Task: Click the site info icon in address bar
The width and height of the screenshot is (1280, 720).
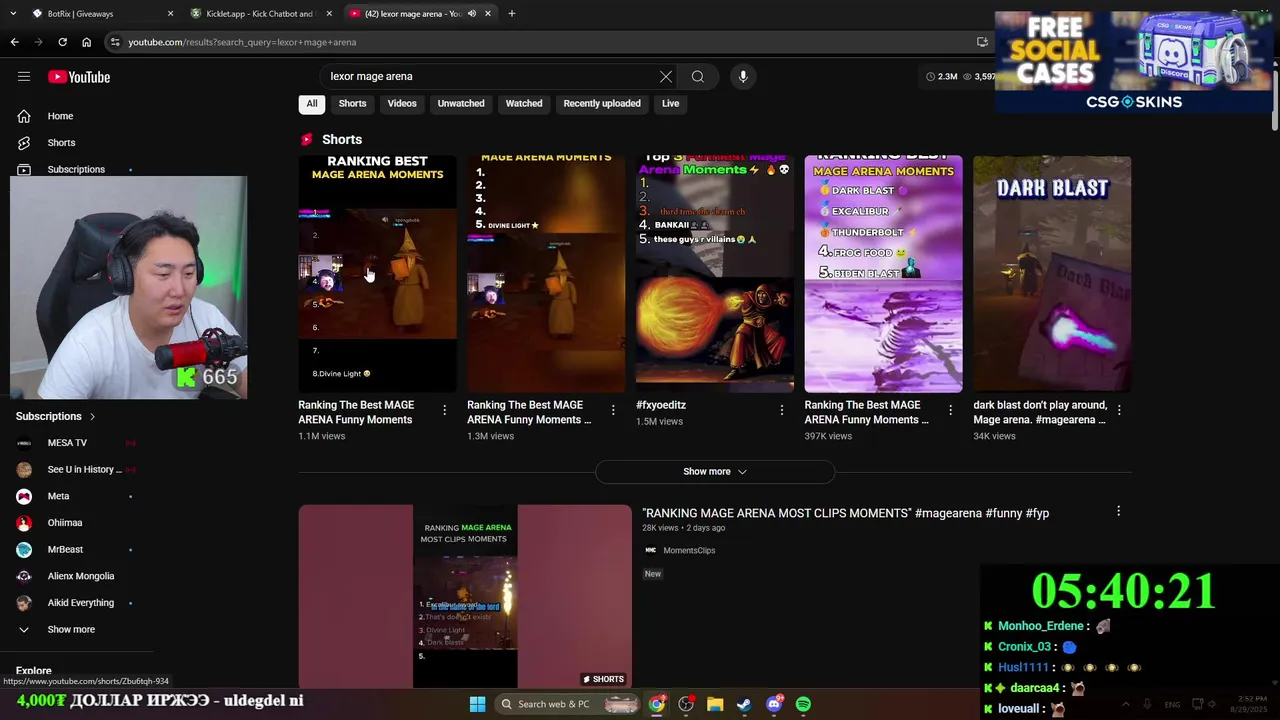Action: [116, 42]
